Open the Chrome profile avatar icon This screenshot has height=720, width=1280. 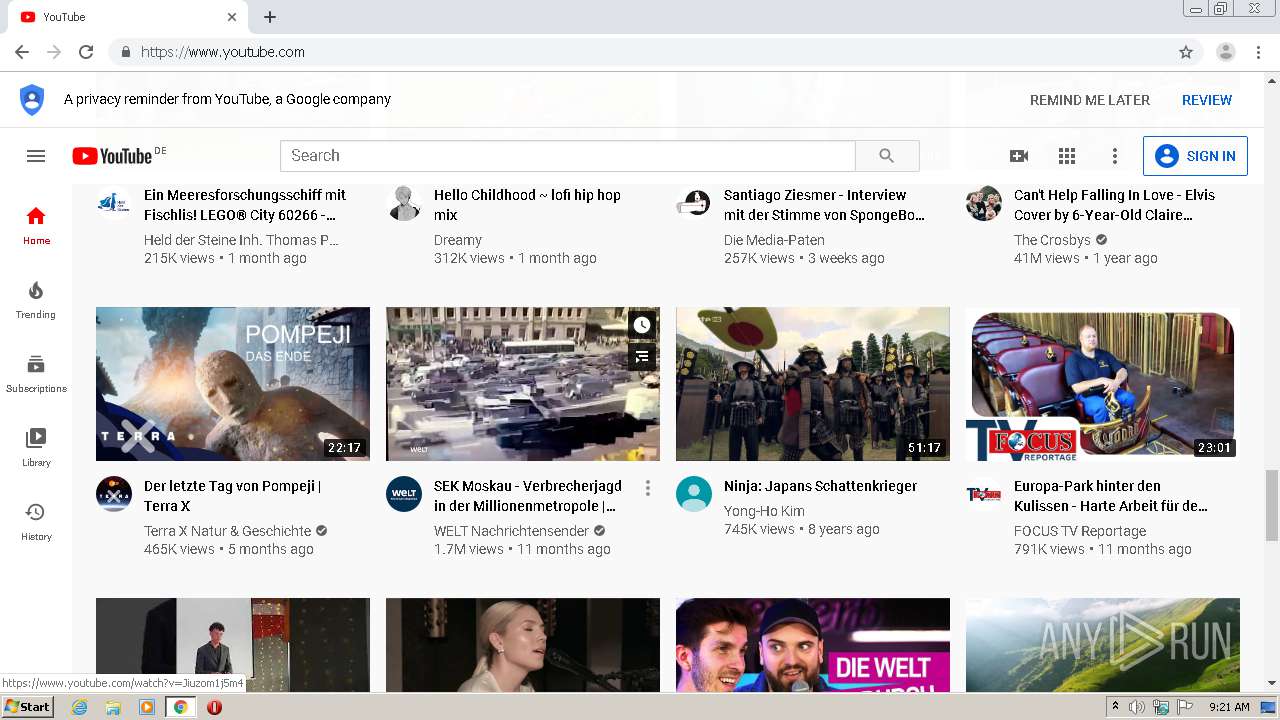pos(1226,52)
